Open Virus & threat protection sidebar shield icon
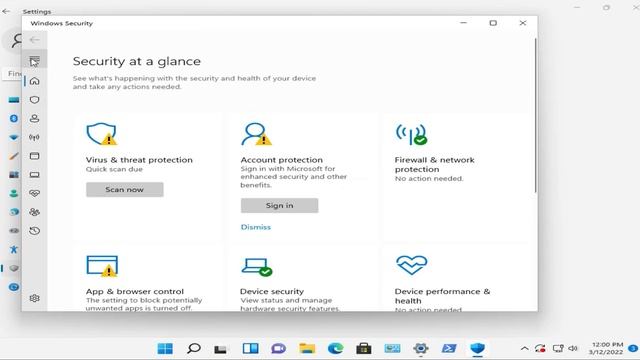Screen dimensions: 640x360 pyautogui.click(x=35, y=100)
